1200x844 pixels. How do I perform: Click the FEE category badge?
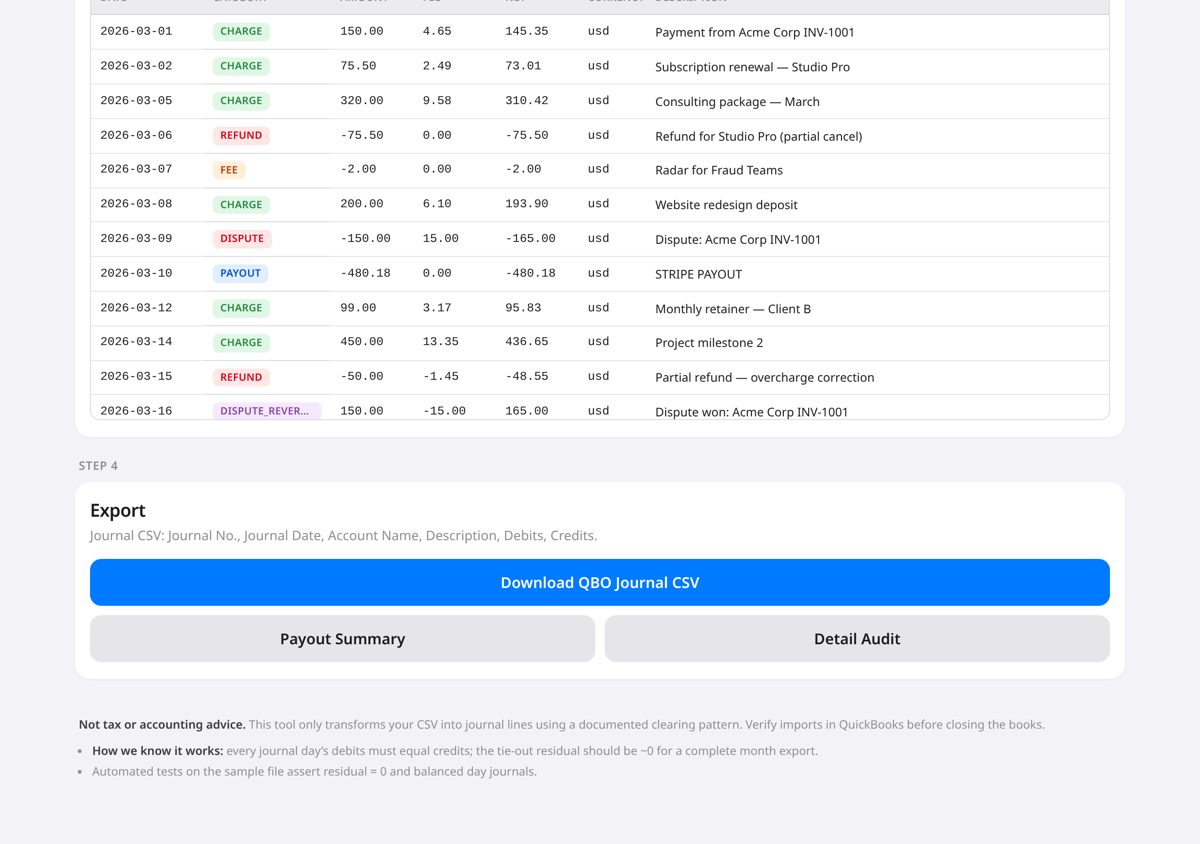[229, 170]
